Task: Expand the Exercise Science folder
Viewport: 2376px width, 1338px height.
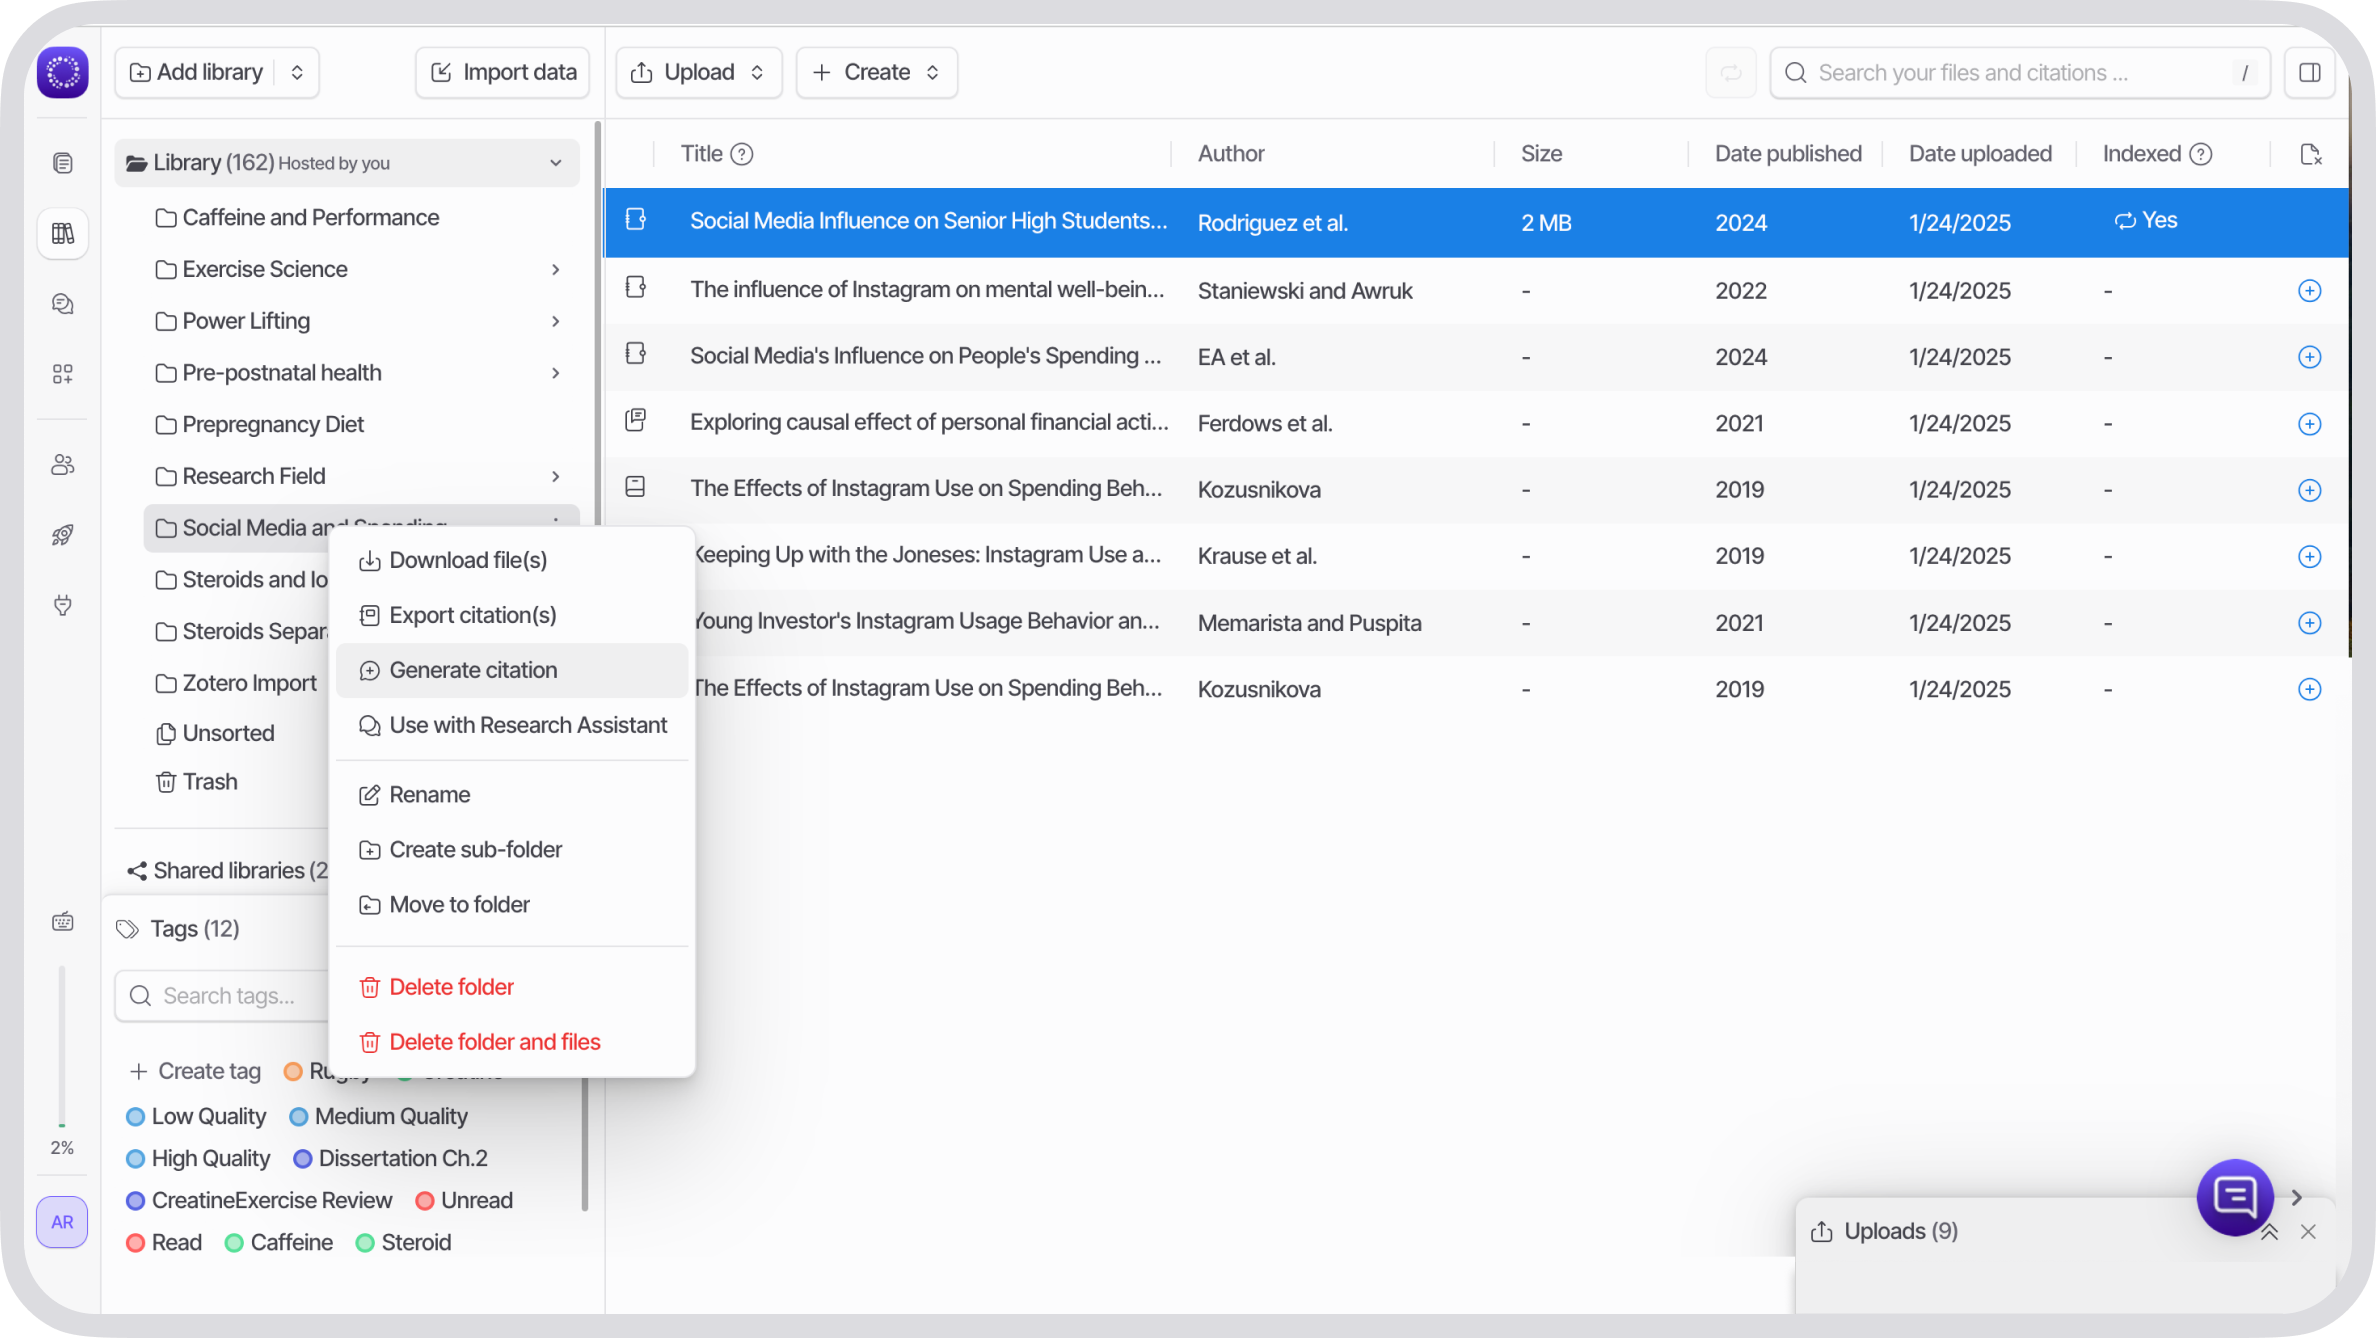Action: tap(556, 269)
